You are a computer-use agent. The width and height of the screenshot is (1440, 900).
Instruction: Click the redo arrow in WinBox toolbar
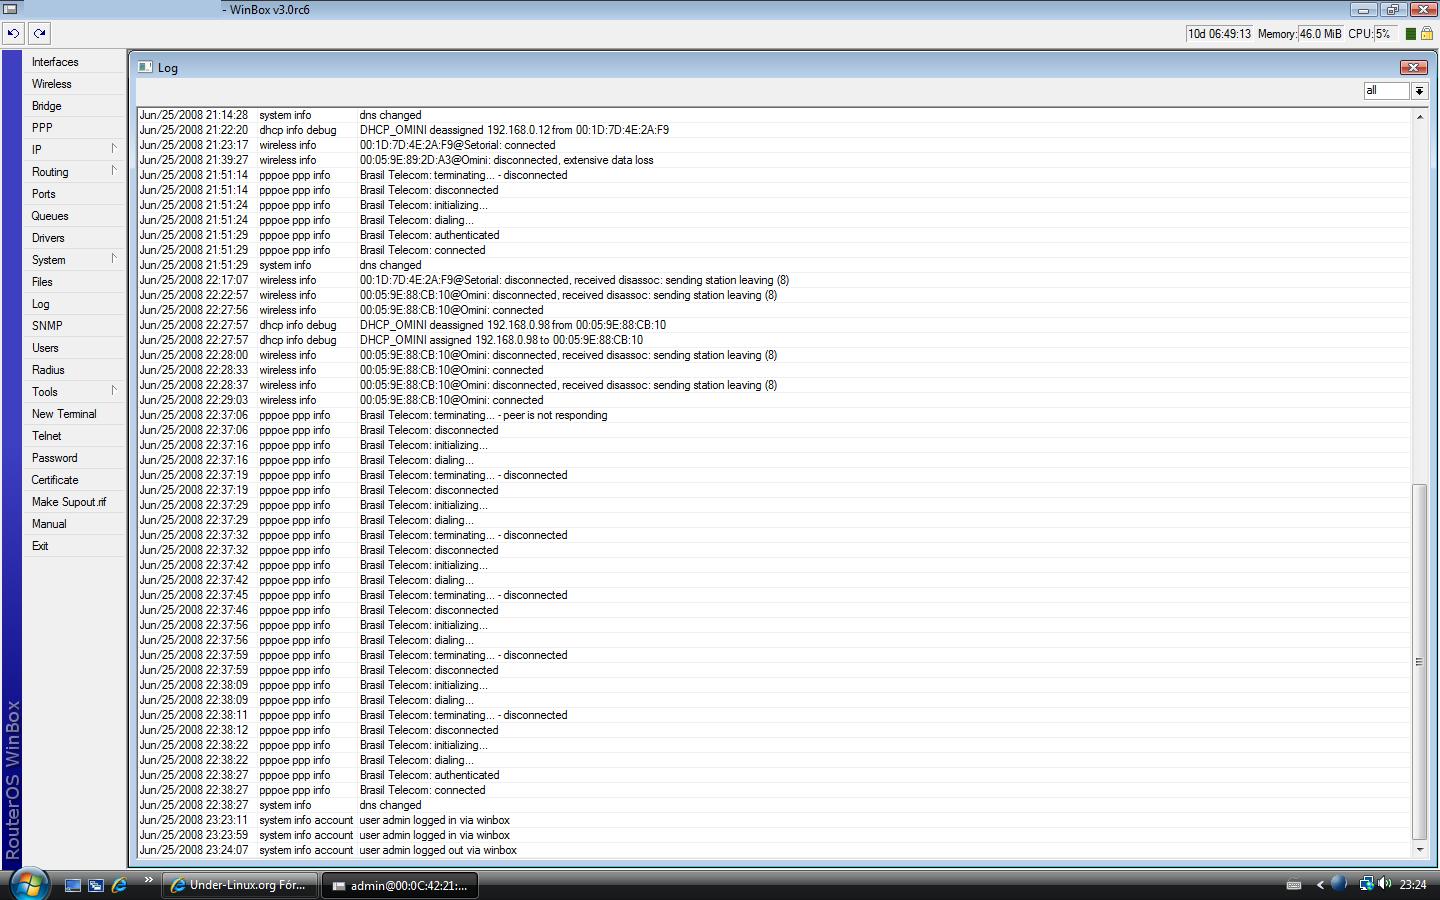click(x=39, y=33)
